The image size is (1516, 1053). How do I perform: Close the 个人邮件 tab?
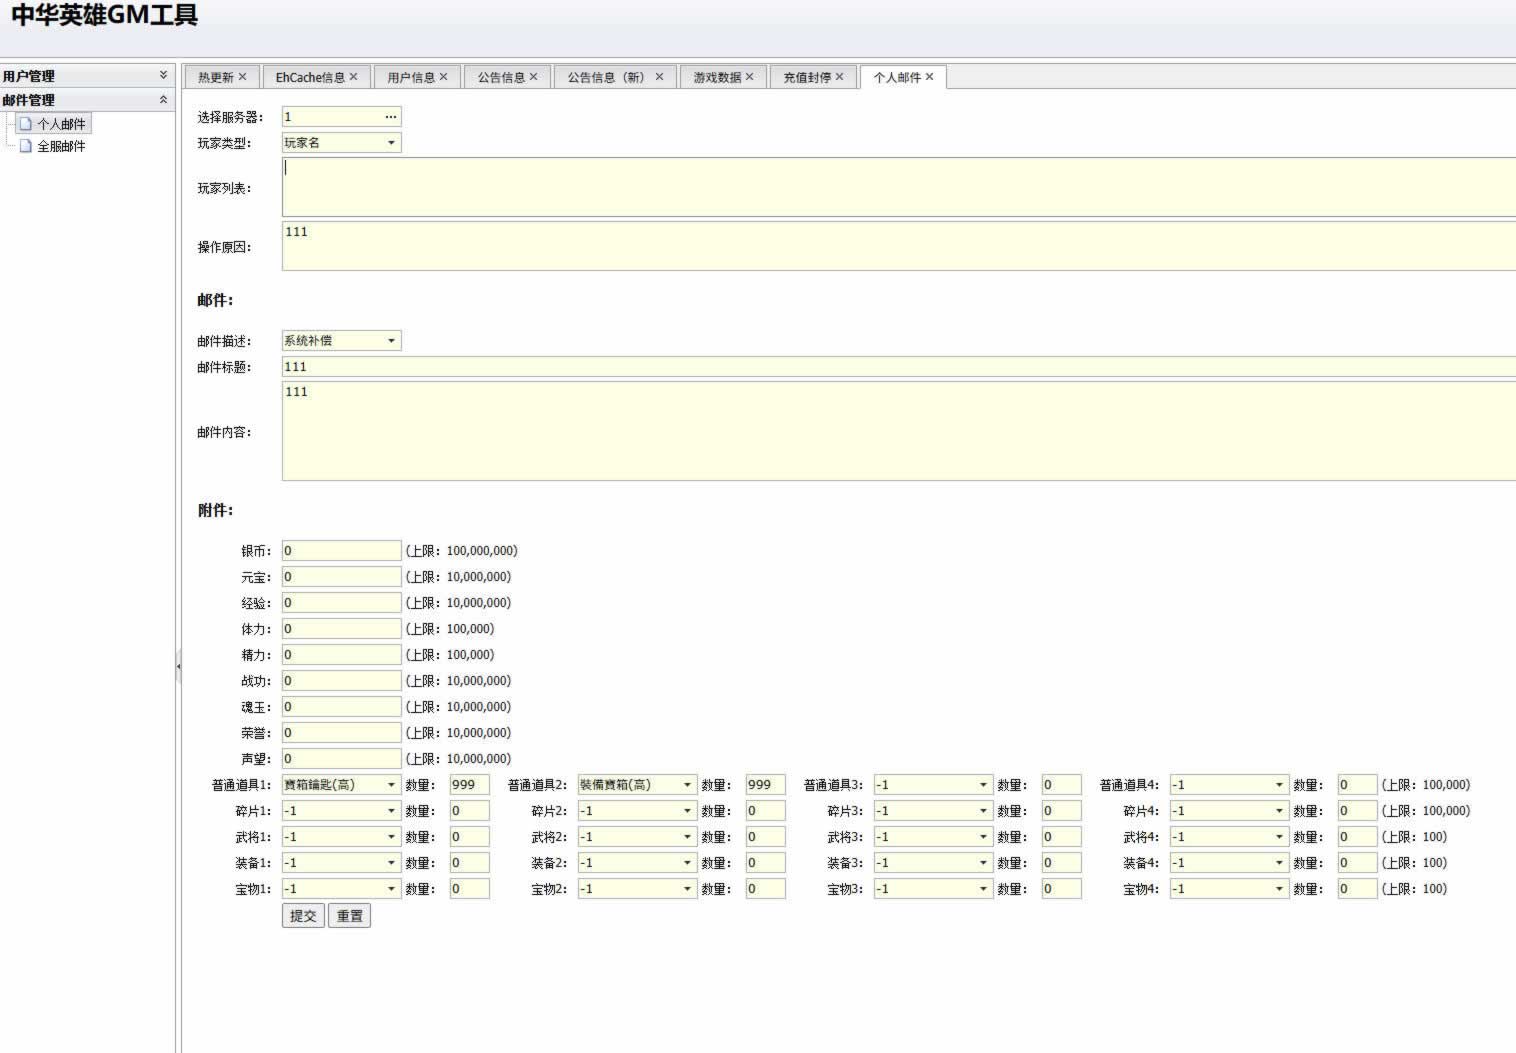pos(929,77)
